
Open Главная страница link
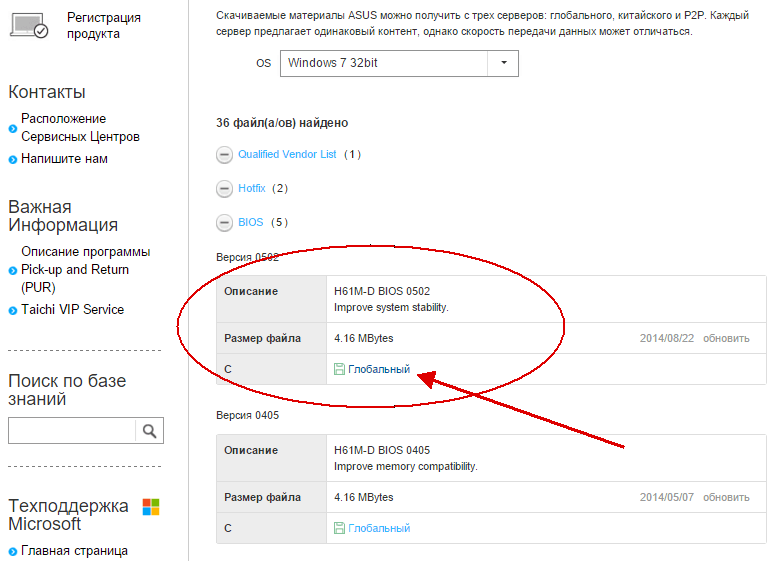74,551
